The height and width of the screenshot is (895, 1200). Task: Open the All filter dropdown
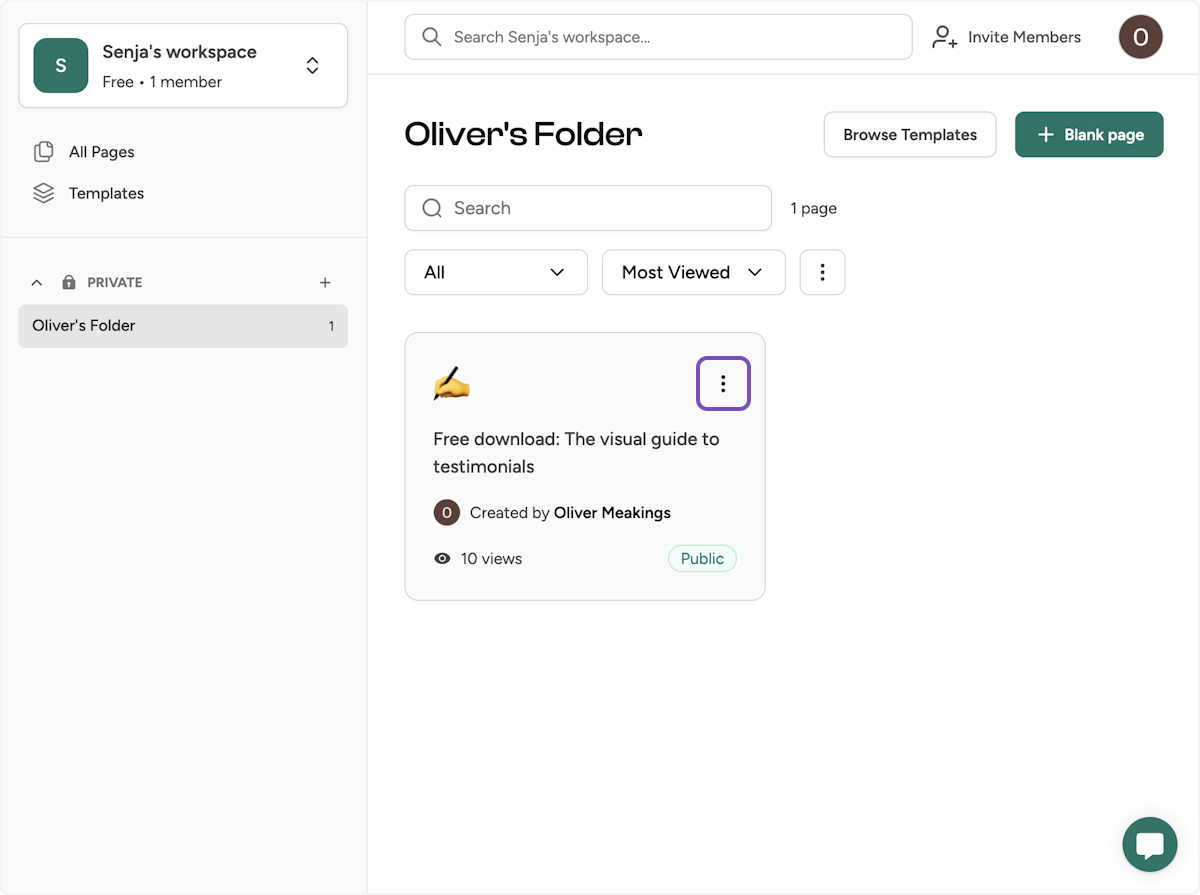[496, 271]
